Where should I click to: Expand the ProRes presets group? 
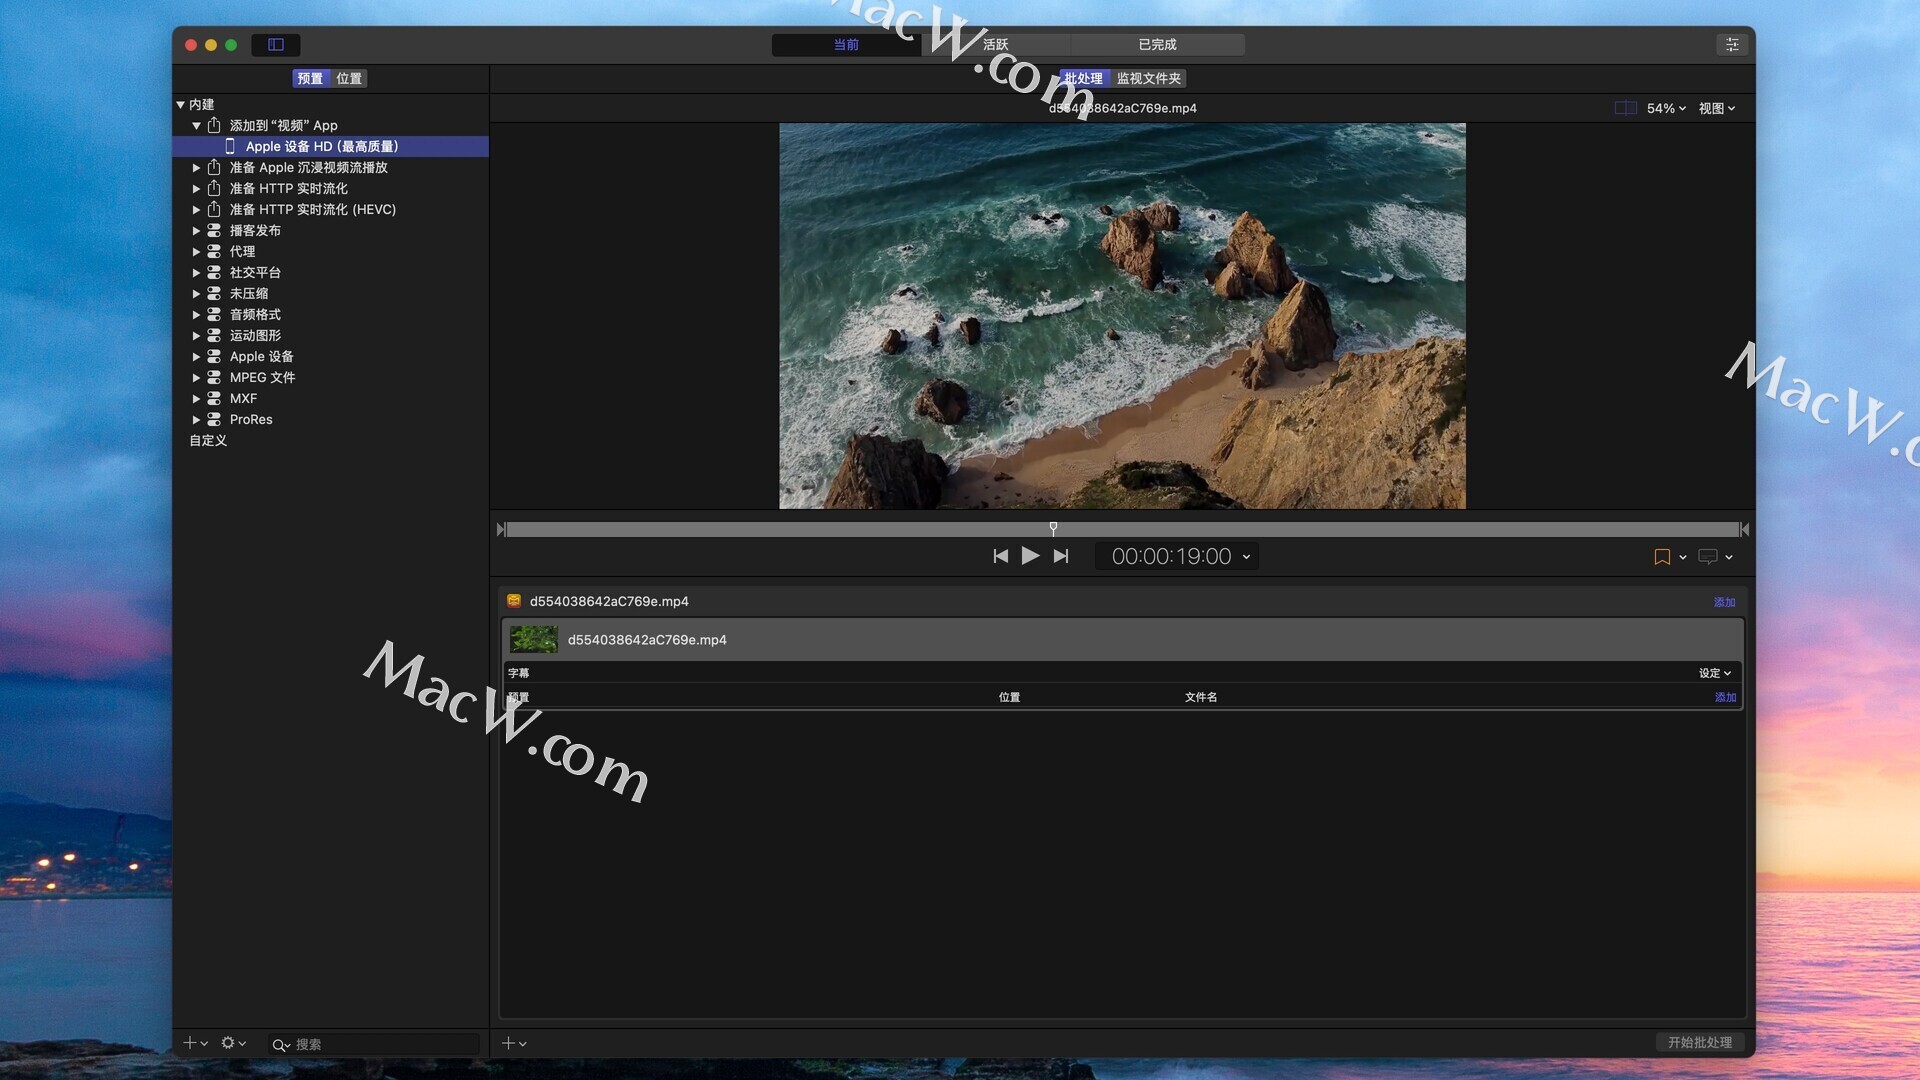pyautogui.click(x=197, y=420)
